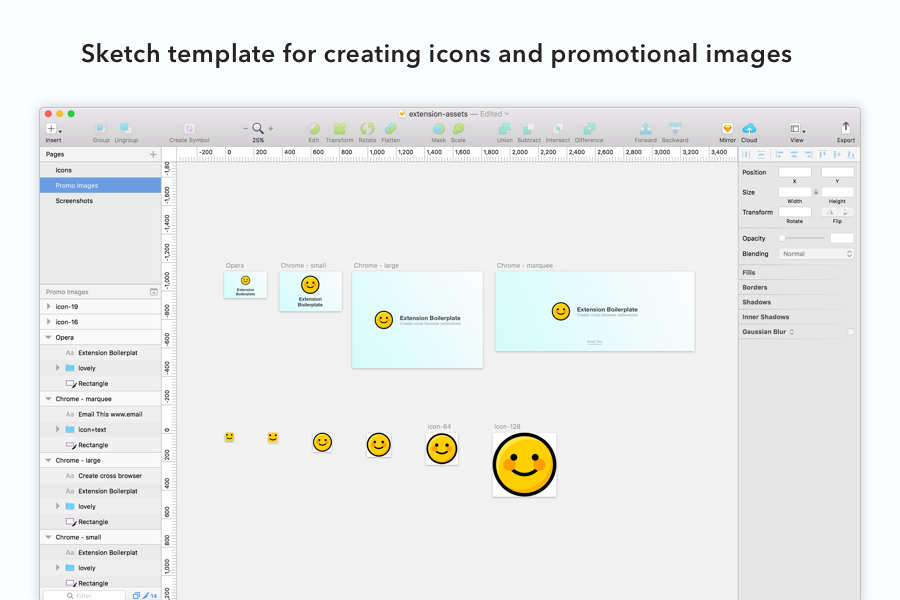Expand the icon-19 artboard

tap(49, 307)
